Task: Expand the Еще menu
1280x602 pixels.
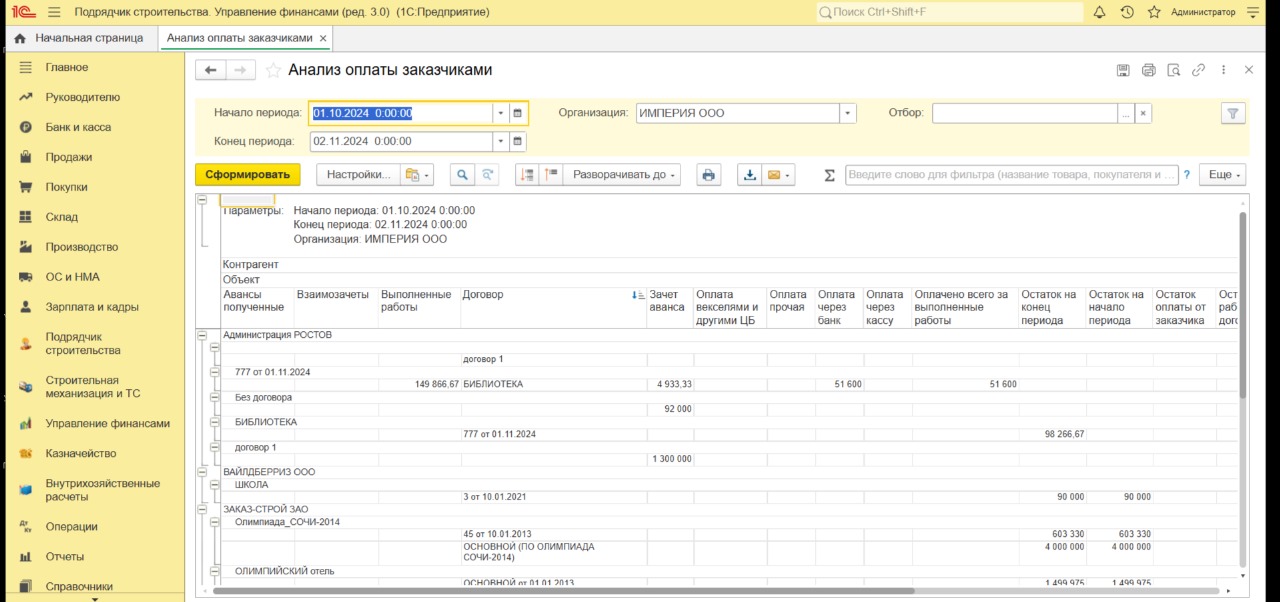Action: [1225, 174]
